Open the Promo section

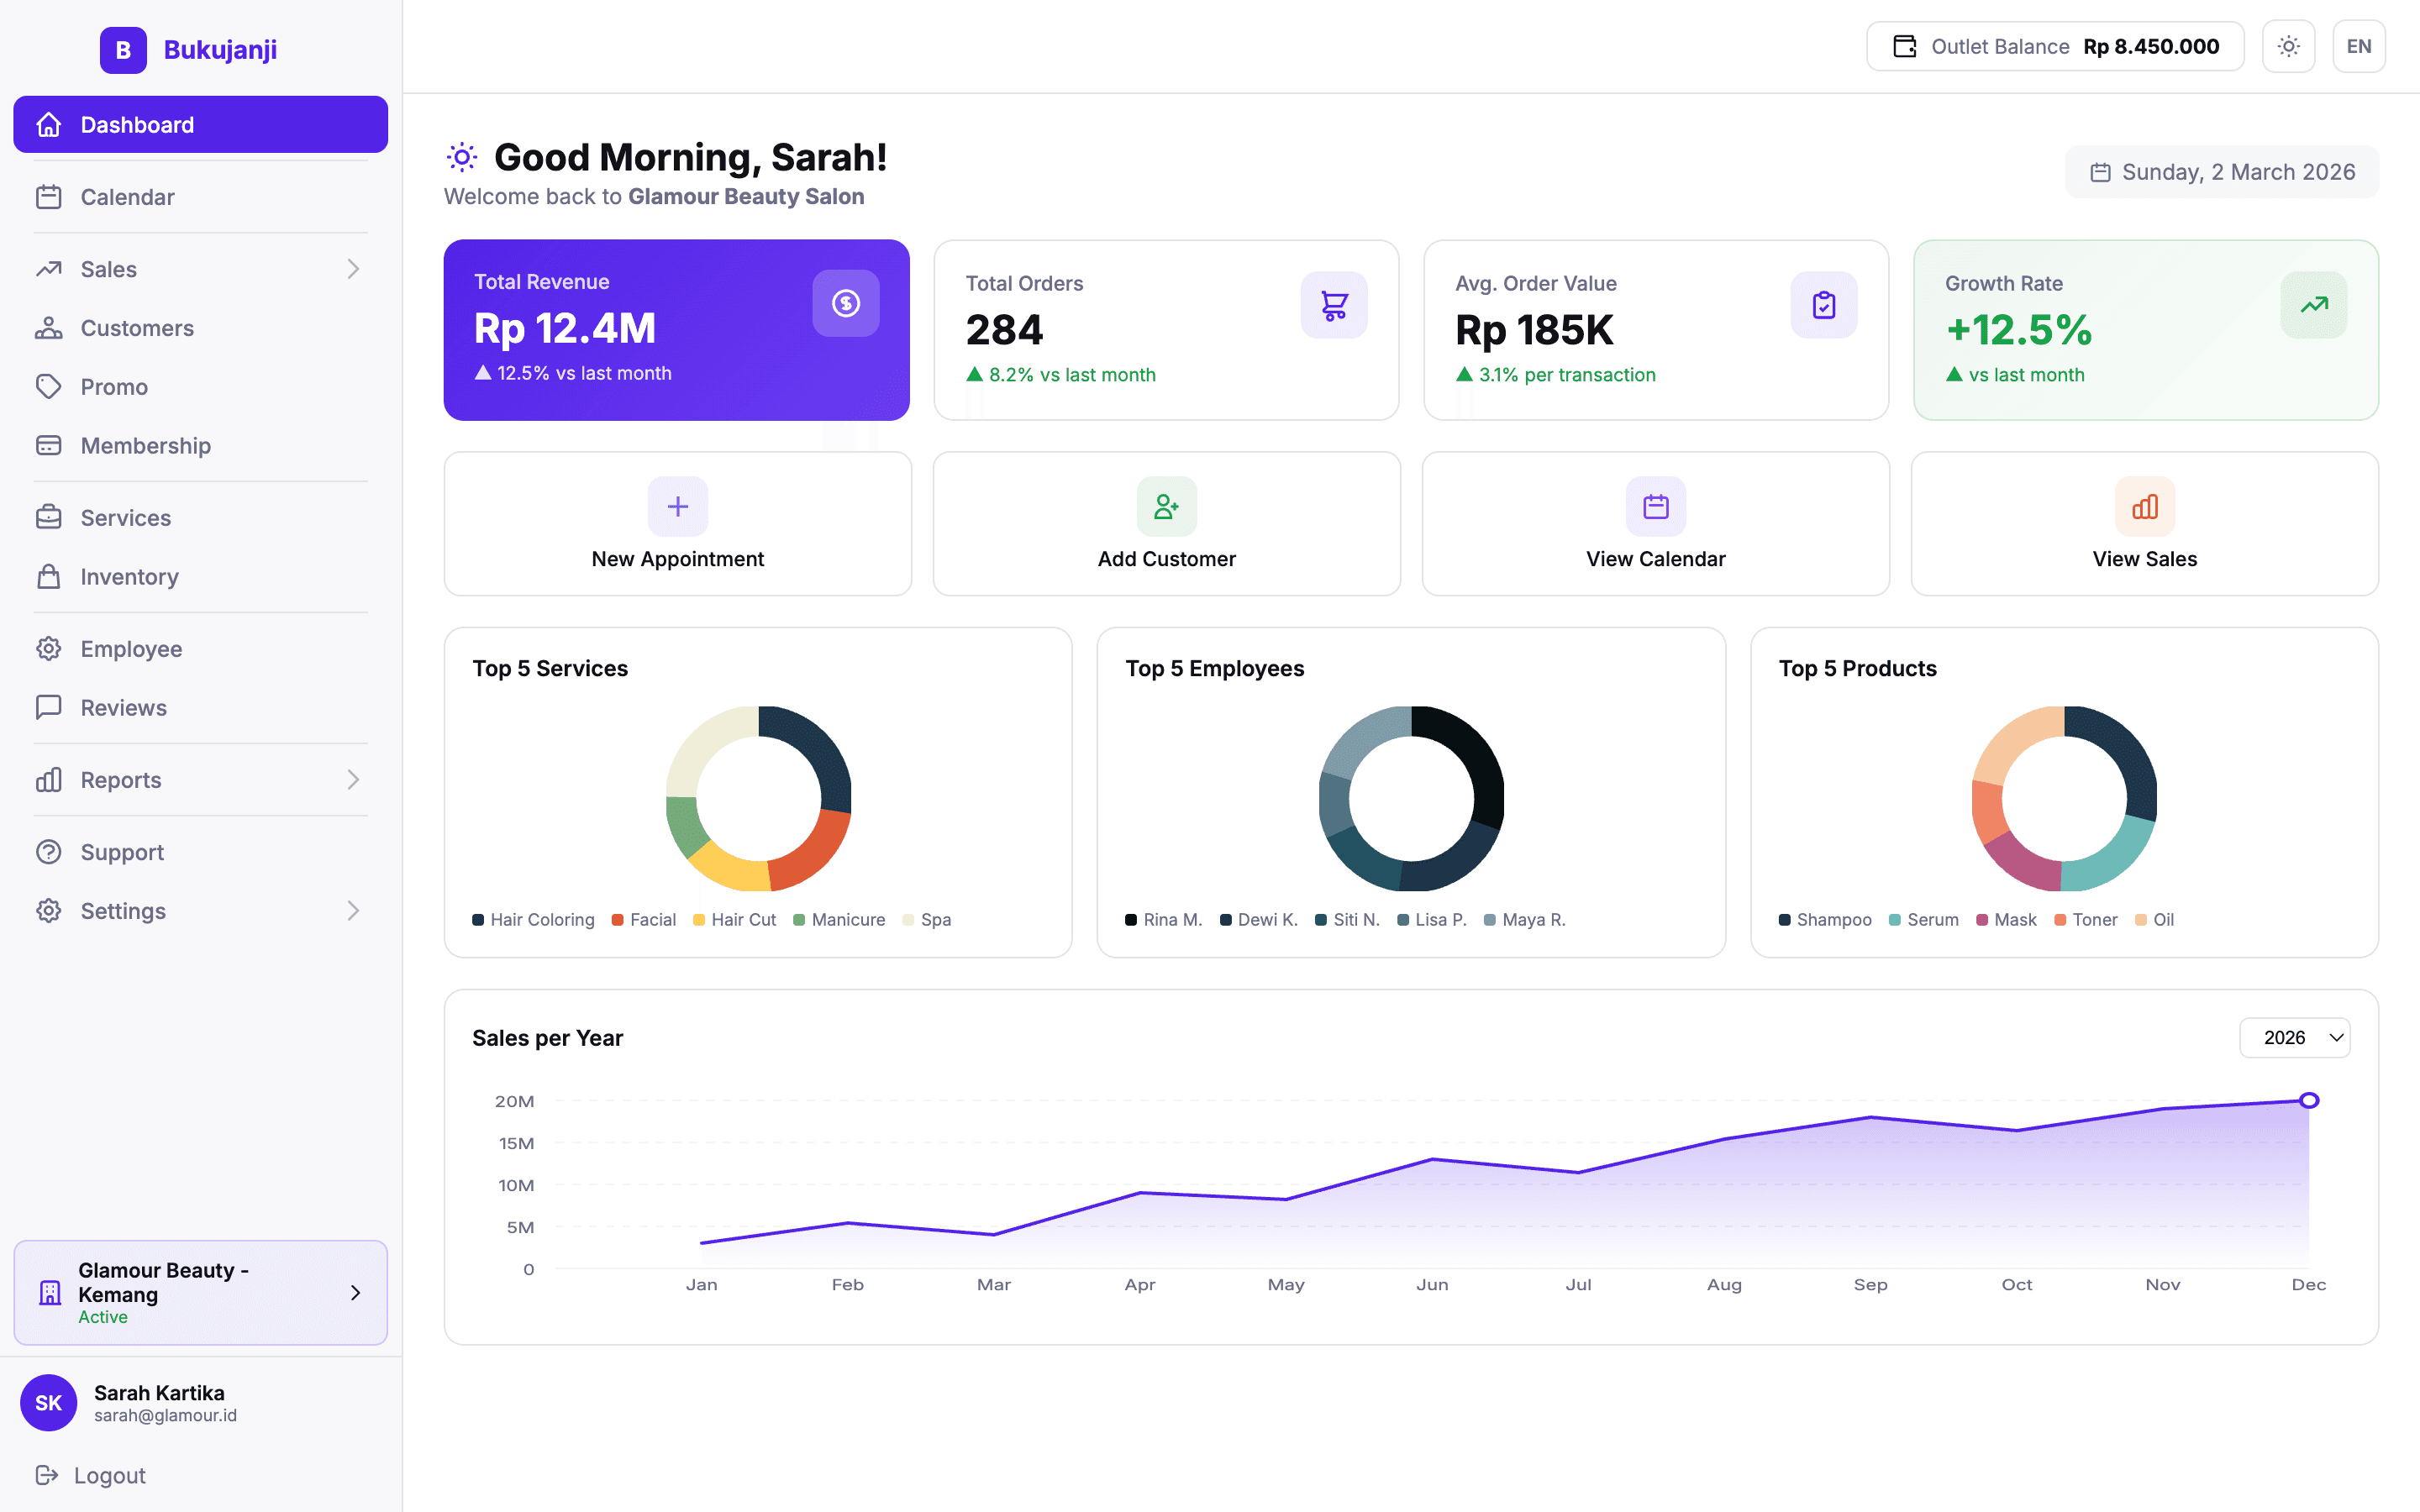tap(113, 386)
